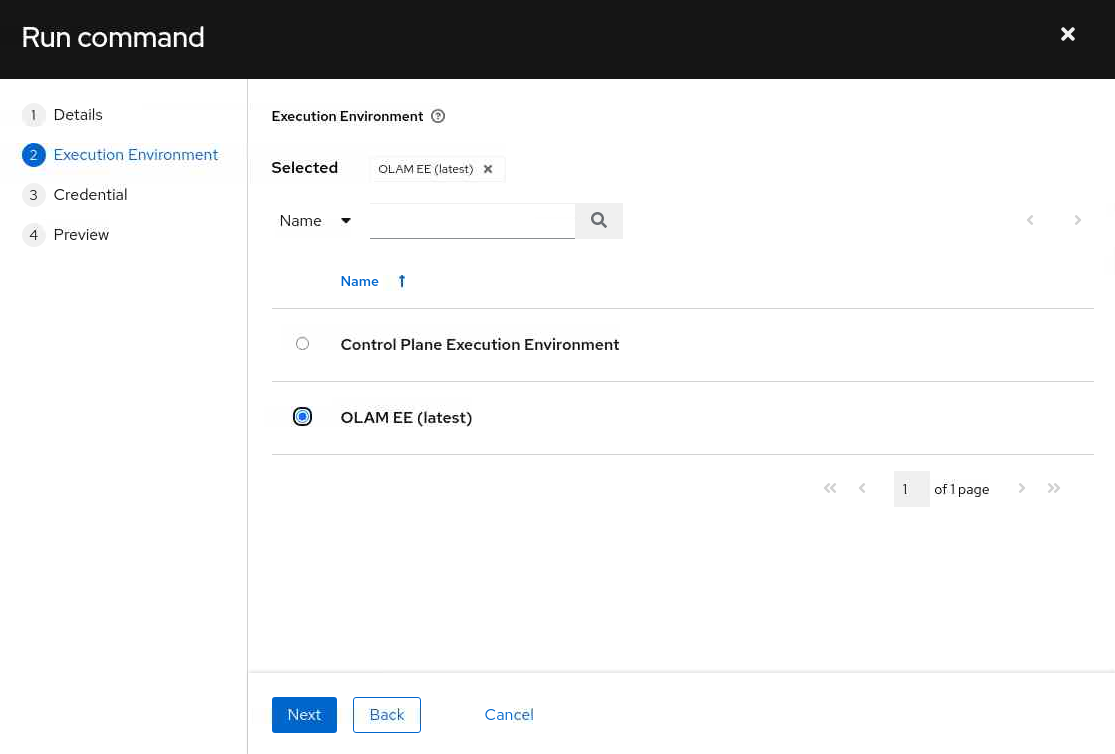Open the Execution Environment help icon
1115x754 pixels.
click(x=438, y=116)
